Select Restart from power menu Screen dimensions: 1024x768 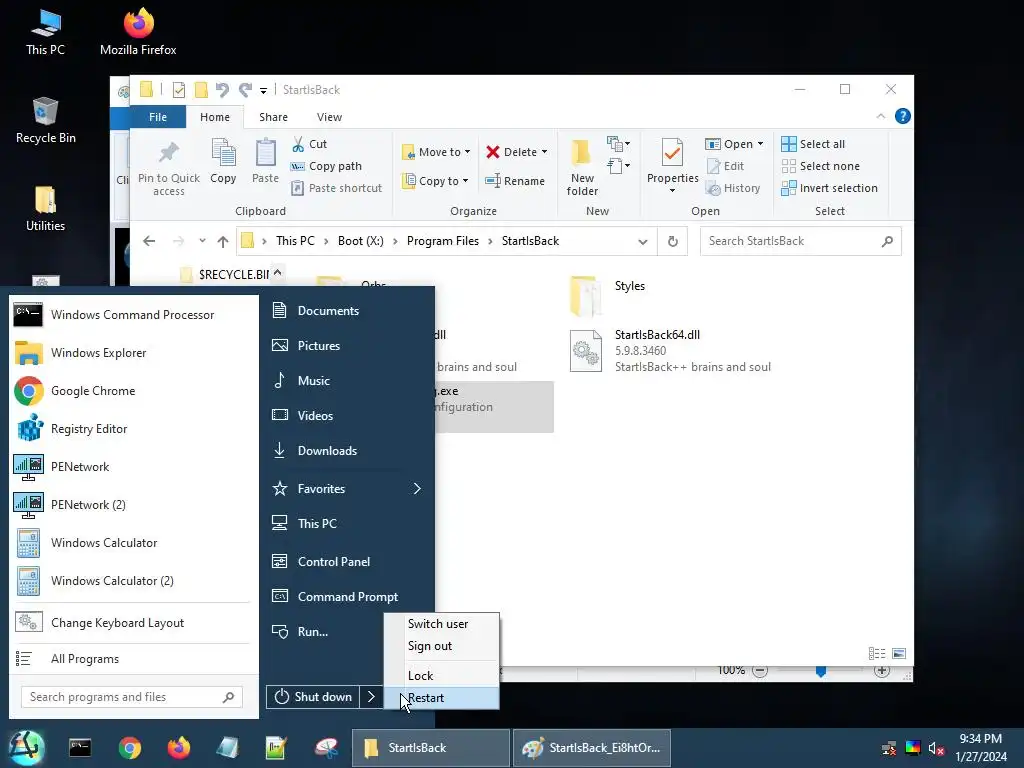click(441, 698)
